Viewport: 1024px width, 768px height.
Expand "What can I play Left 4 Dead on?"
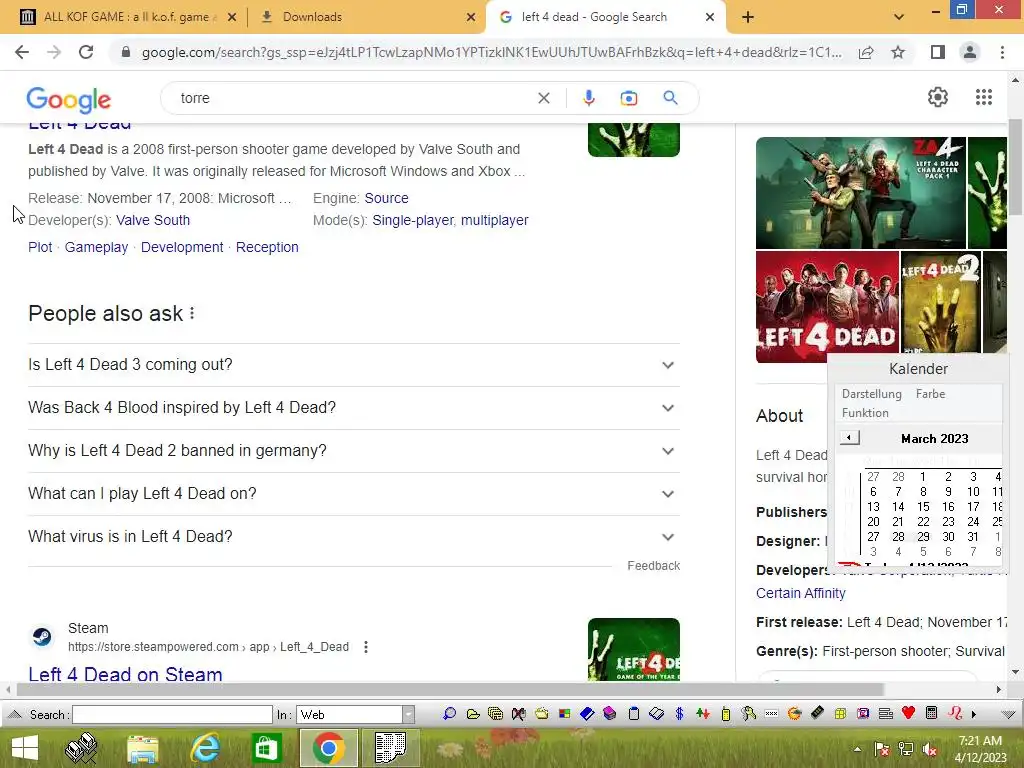(354, 494)
